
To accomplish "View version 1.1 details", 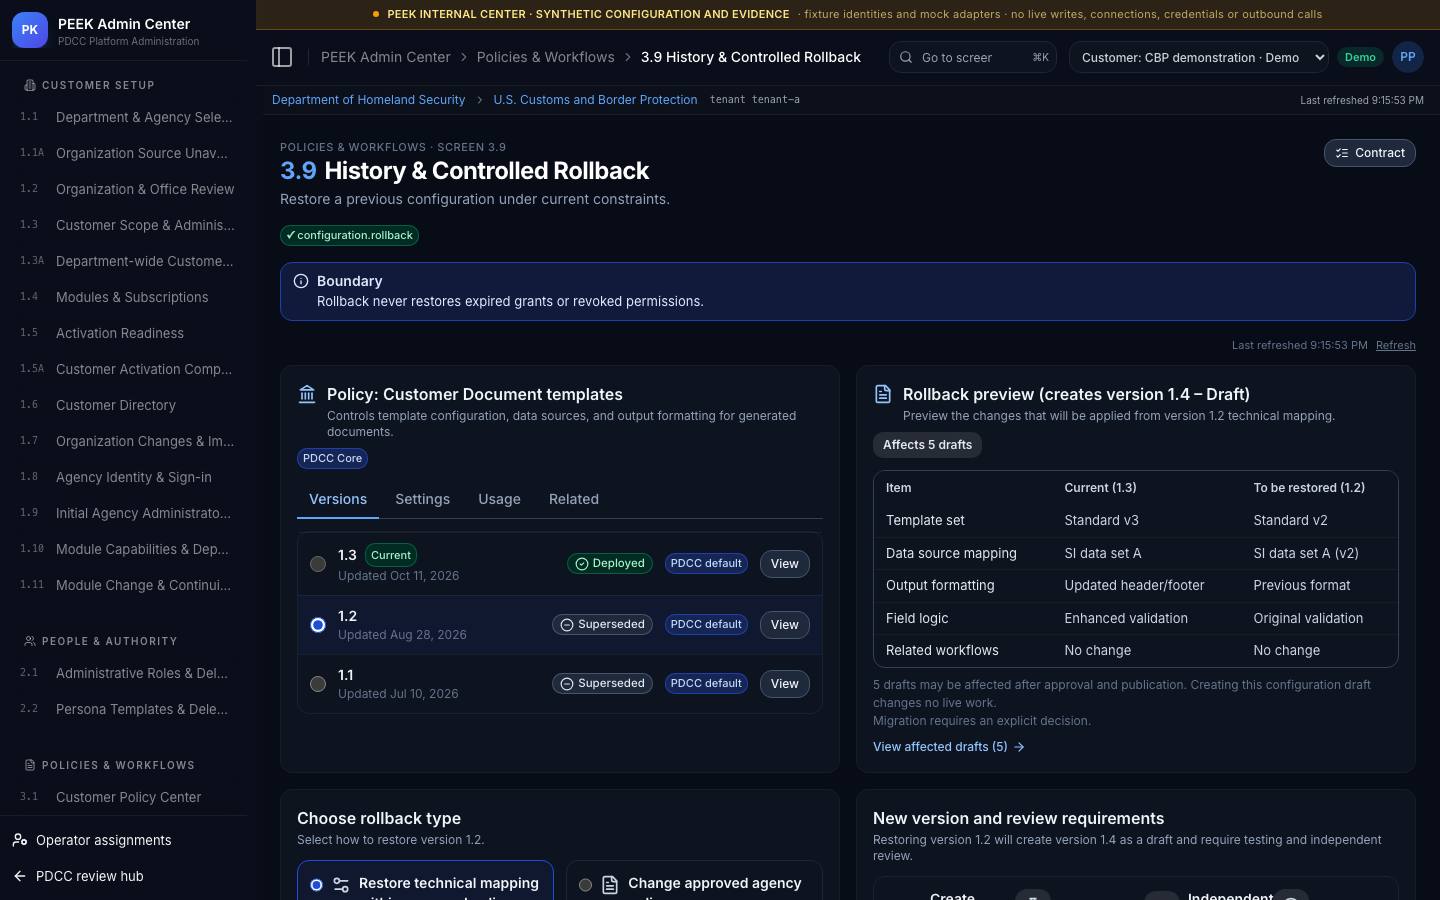I will coord(785,684).
